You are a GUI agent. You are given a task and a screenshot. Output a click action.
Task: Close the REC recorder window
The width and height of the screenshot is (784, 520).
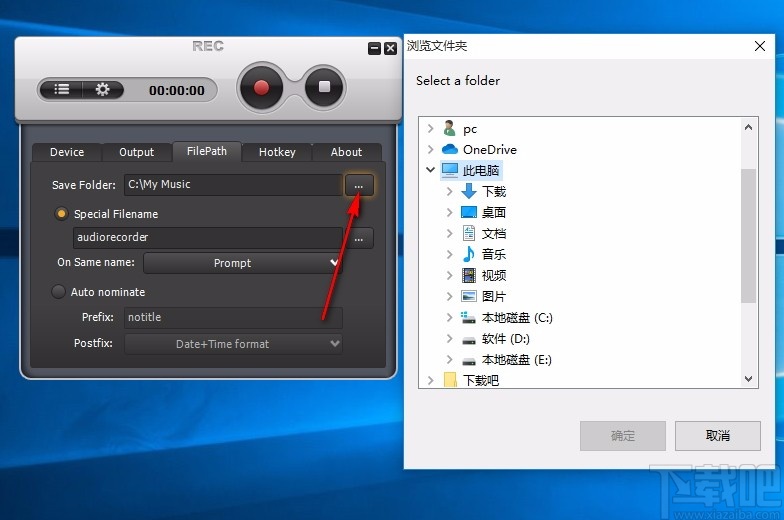tap(390, 48)
